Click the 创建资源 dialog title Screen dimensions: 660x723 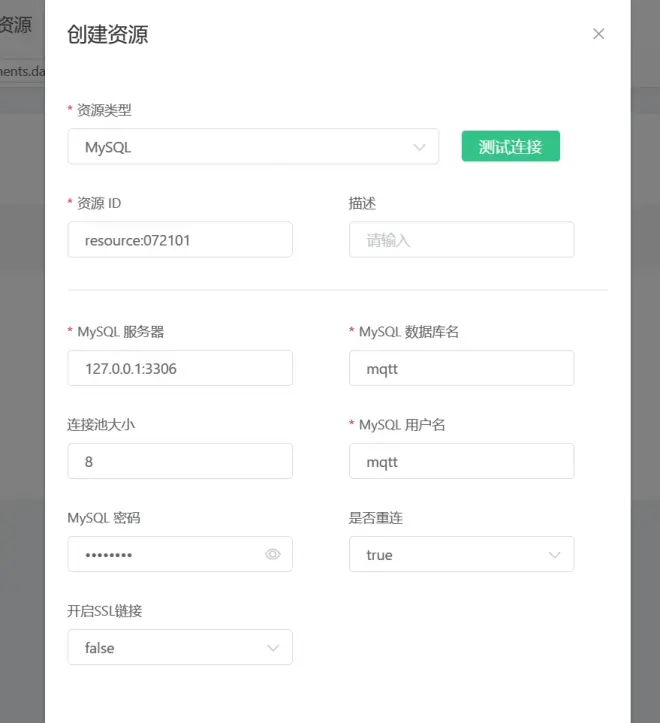(x=108, y=35)
